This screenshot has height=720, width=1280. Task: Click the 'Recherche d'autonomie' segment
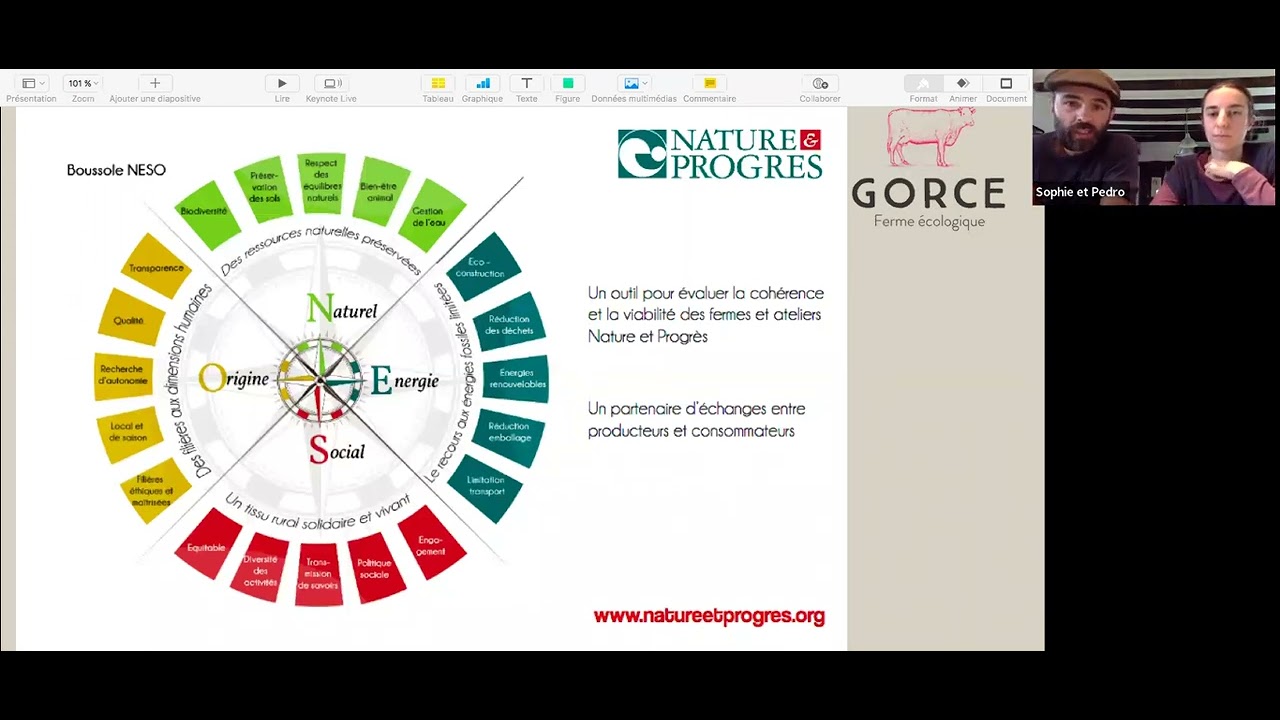124,376
